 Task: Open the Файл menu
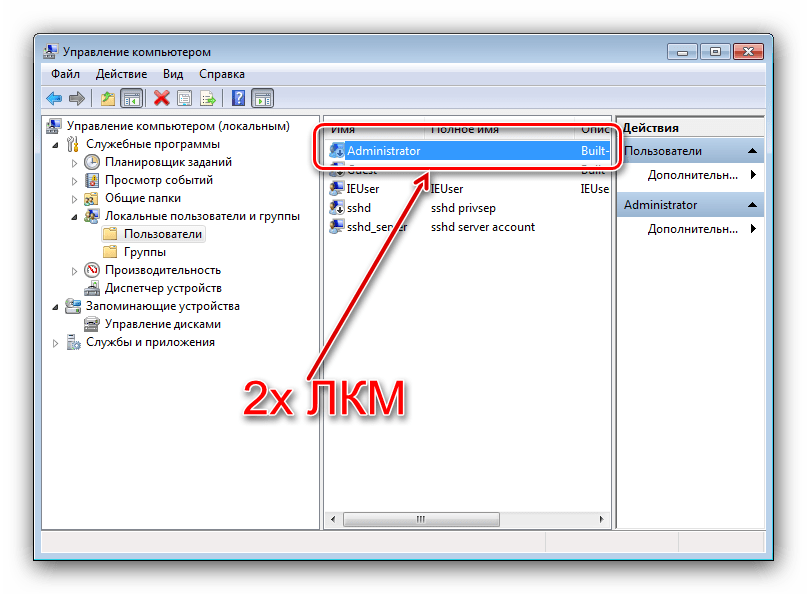[65, 74]
